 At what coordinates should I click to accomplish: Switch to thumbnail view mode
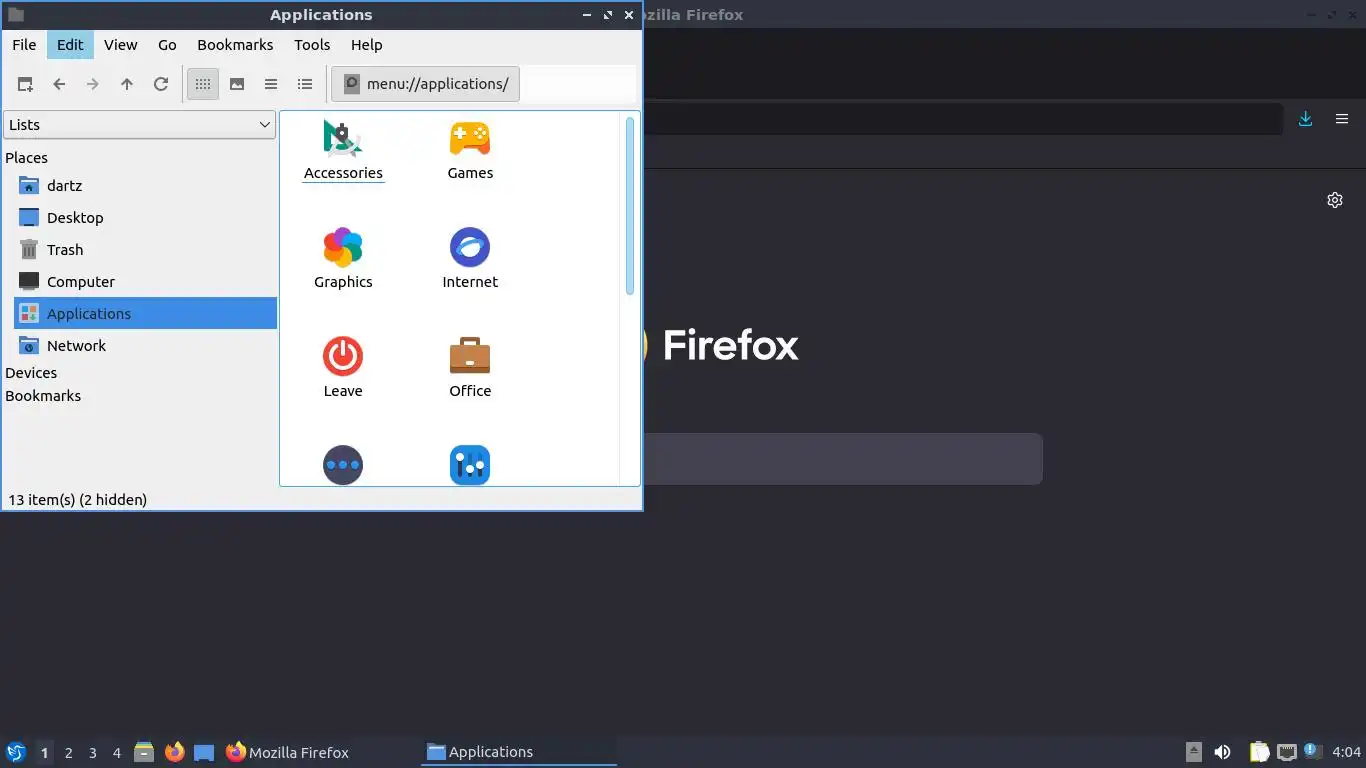click(x=237, y=84)
